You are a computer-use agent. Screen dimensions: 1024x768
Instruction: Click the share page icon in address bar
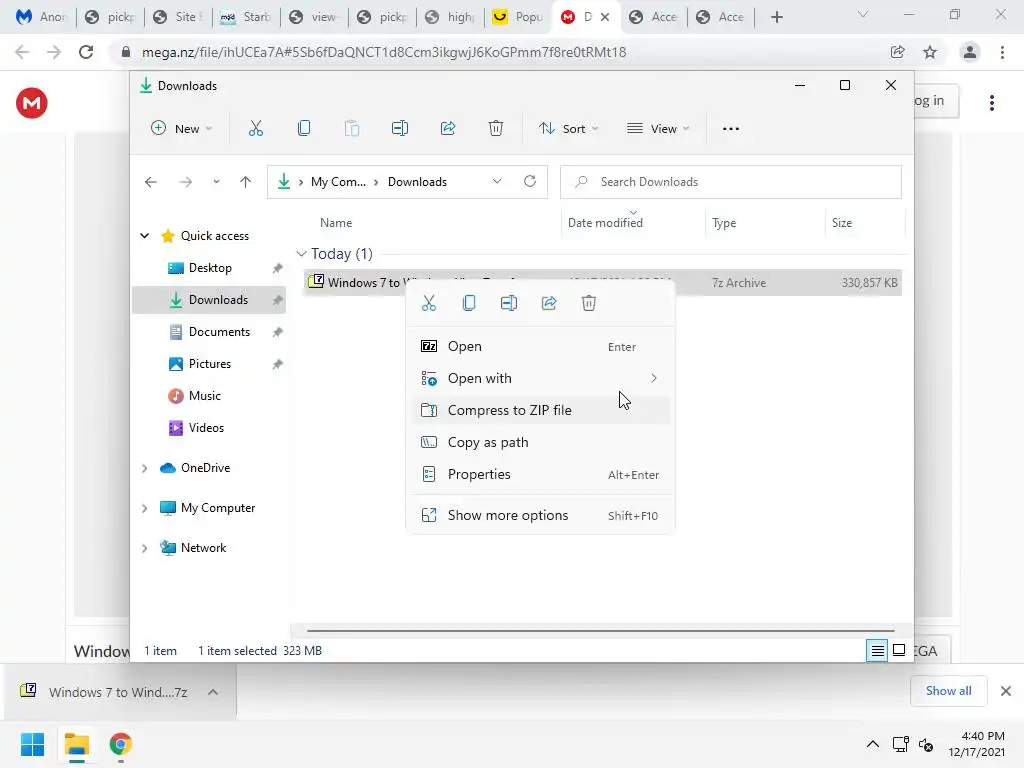tap(897, 52)
